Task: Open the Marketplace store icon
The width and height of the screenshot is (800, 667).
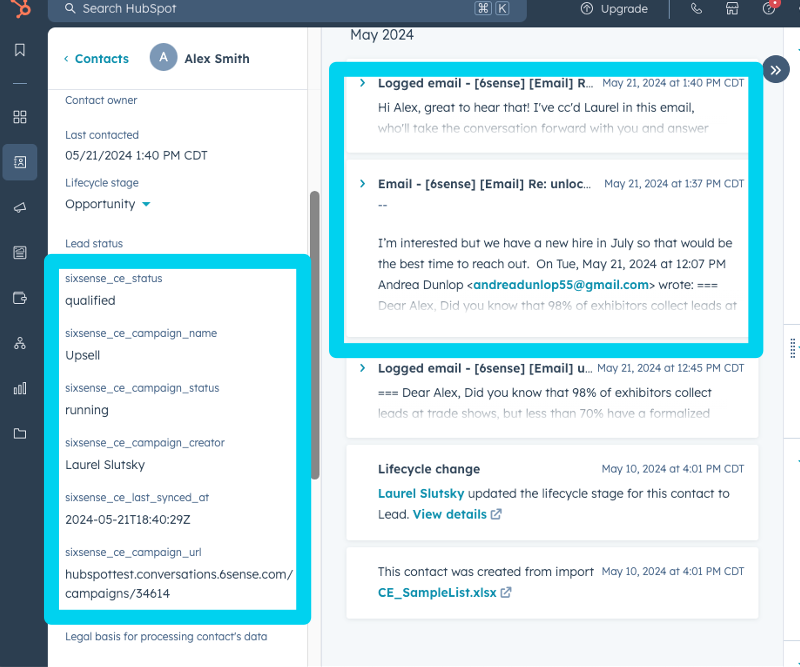Action: 732,9
